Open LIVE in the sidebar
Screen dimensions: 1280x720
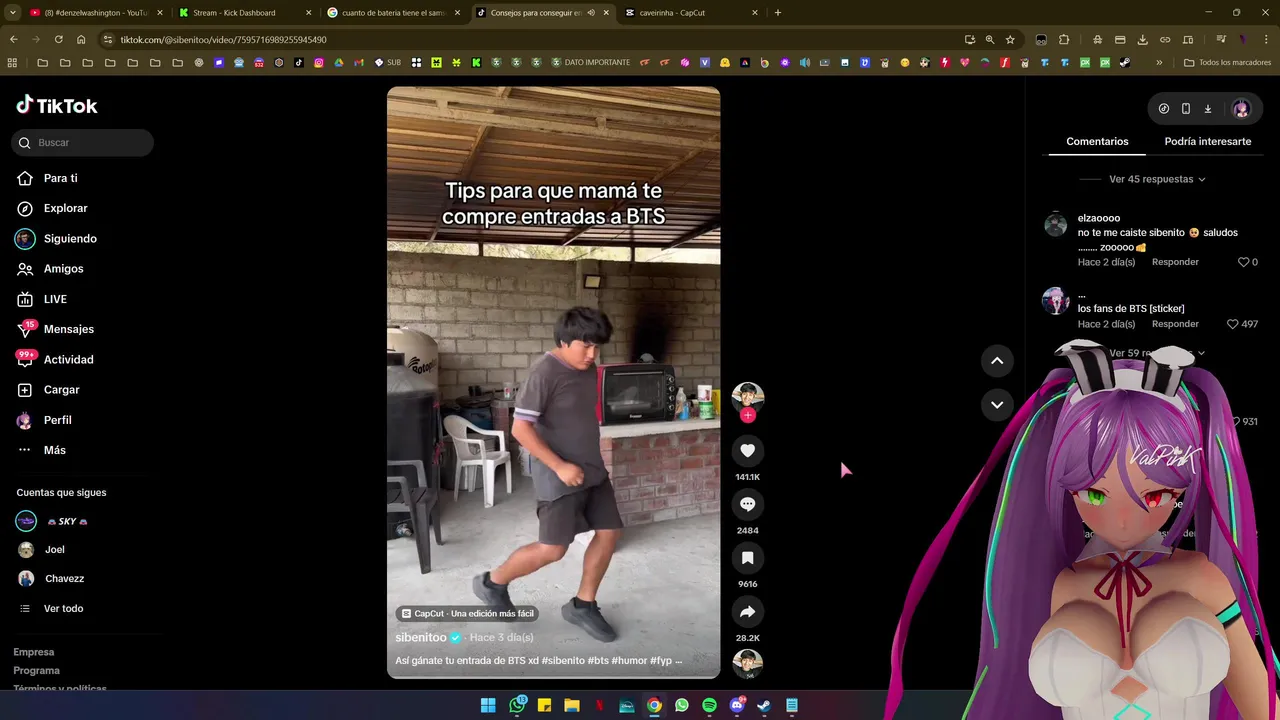[x=55, y=299]
